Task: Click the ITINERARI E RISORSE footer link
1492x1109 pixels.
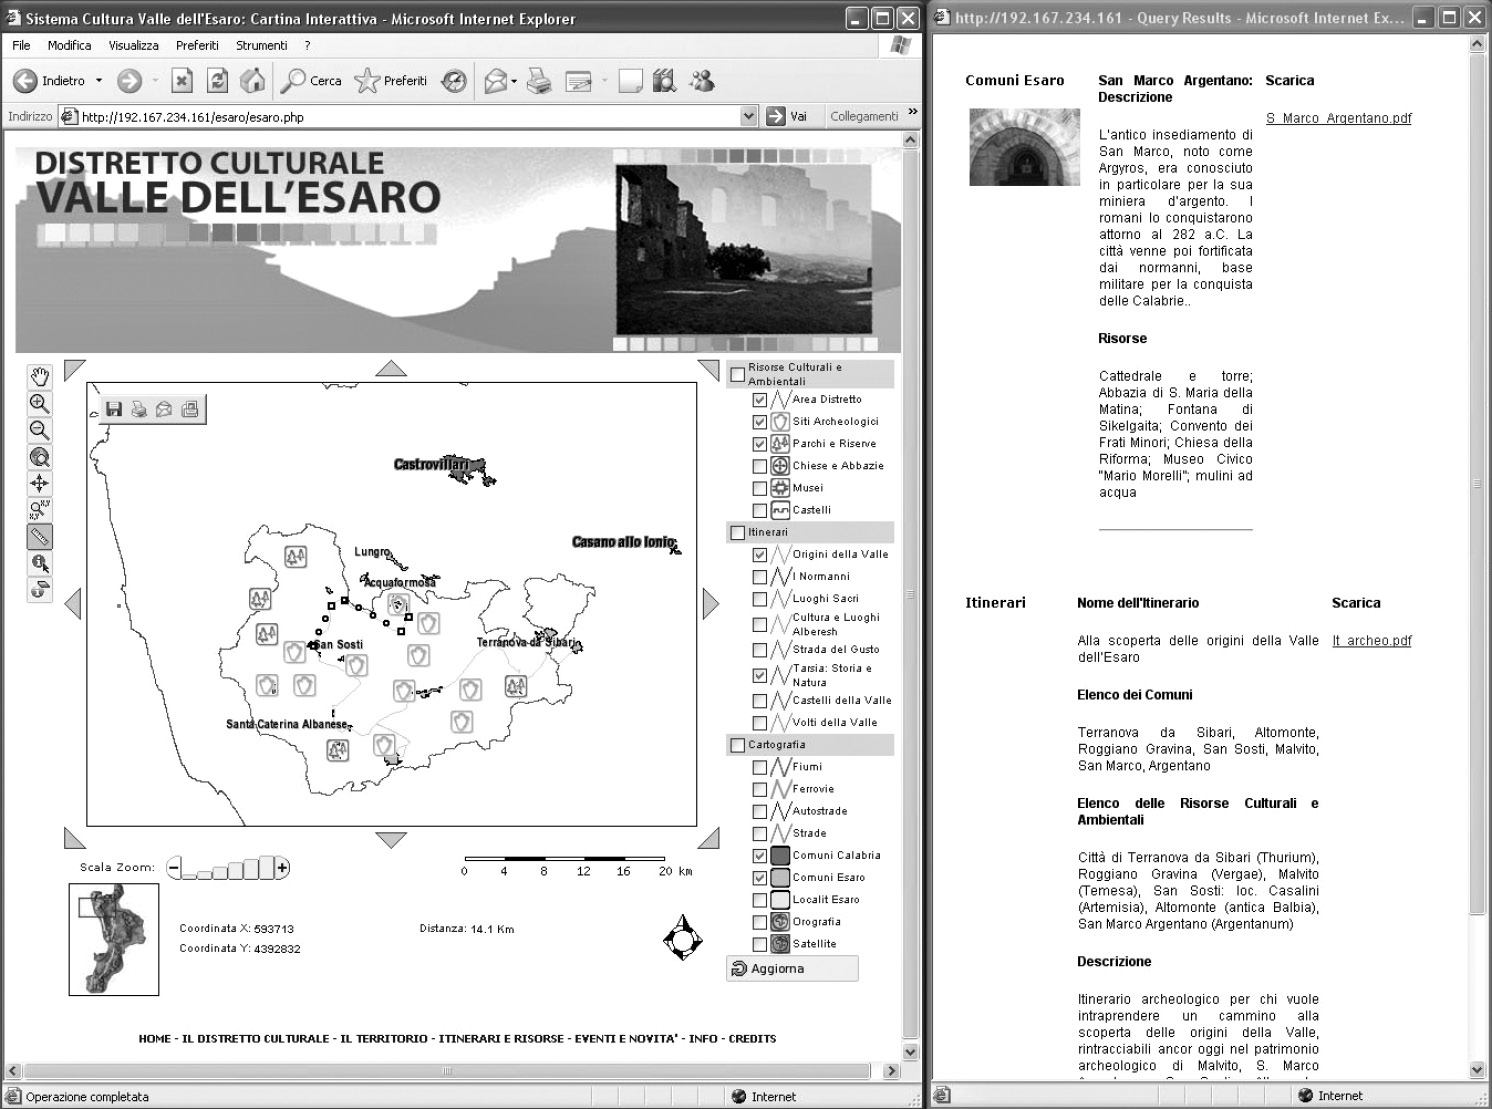Action: (501, 1039)
